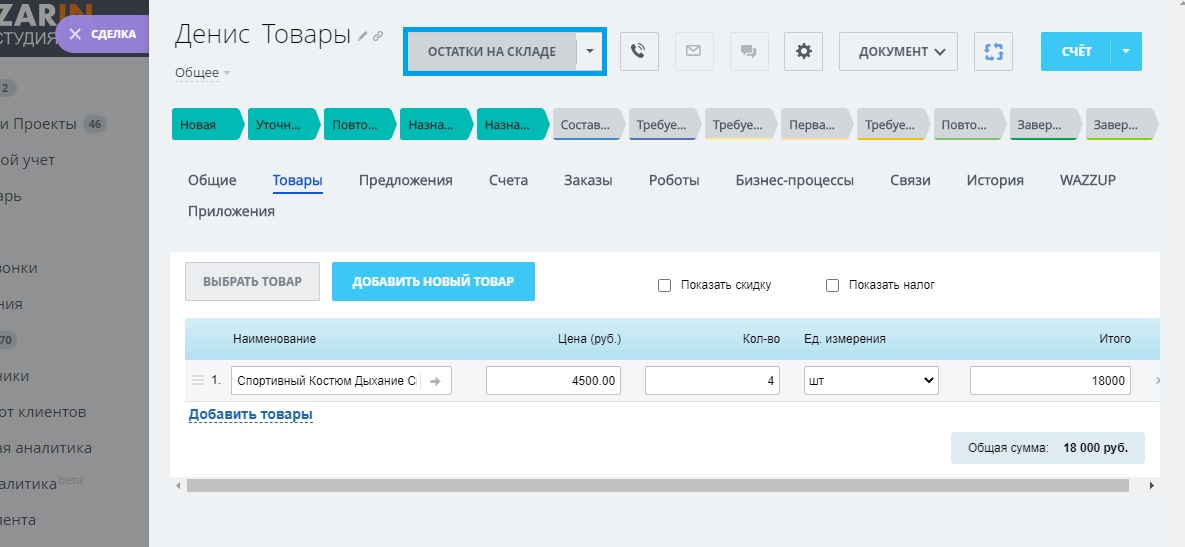Click the phone call icon button
The image size is (1185, 547).
[639, 51]
